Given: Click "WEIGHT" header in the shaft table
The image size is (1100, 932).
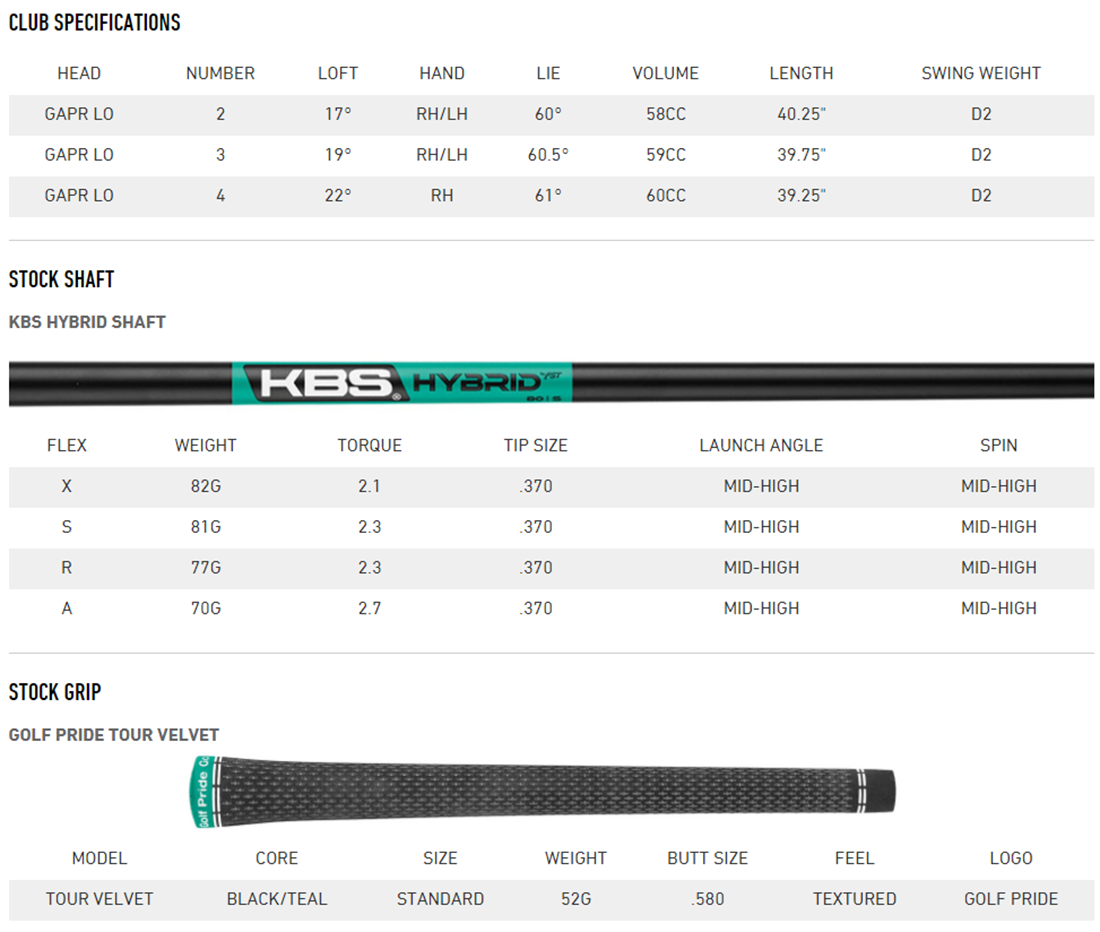Looking at the screenshot, I should tap(206, 446).
